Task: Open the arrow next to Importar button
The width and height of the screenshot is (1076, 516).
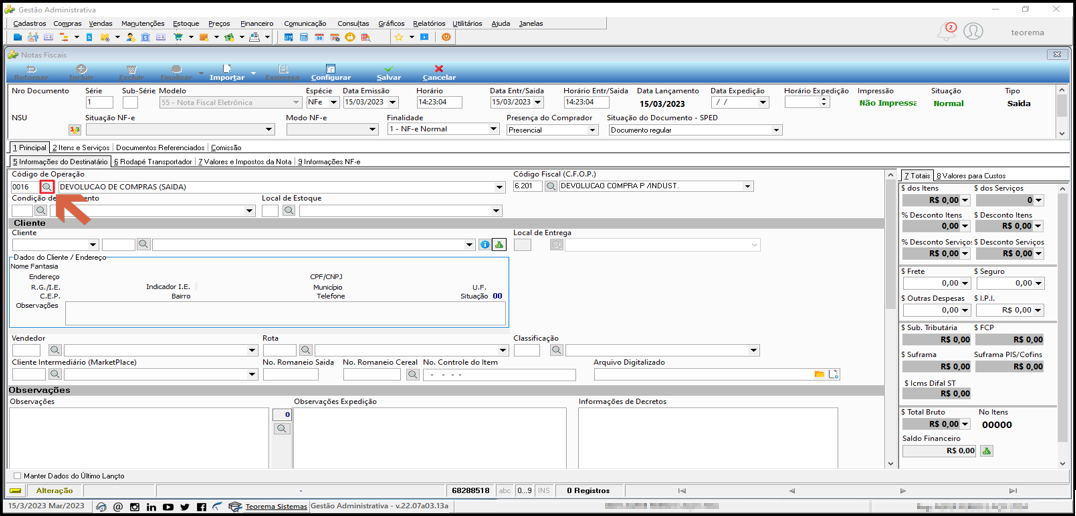Action: click(x=254, y=73)
